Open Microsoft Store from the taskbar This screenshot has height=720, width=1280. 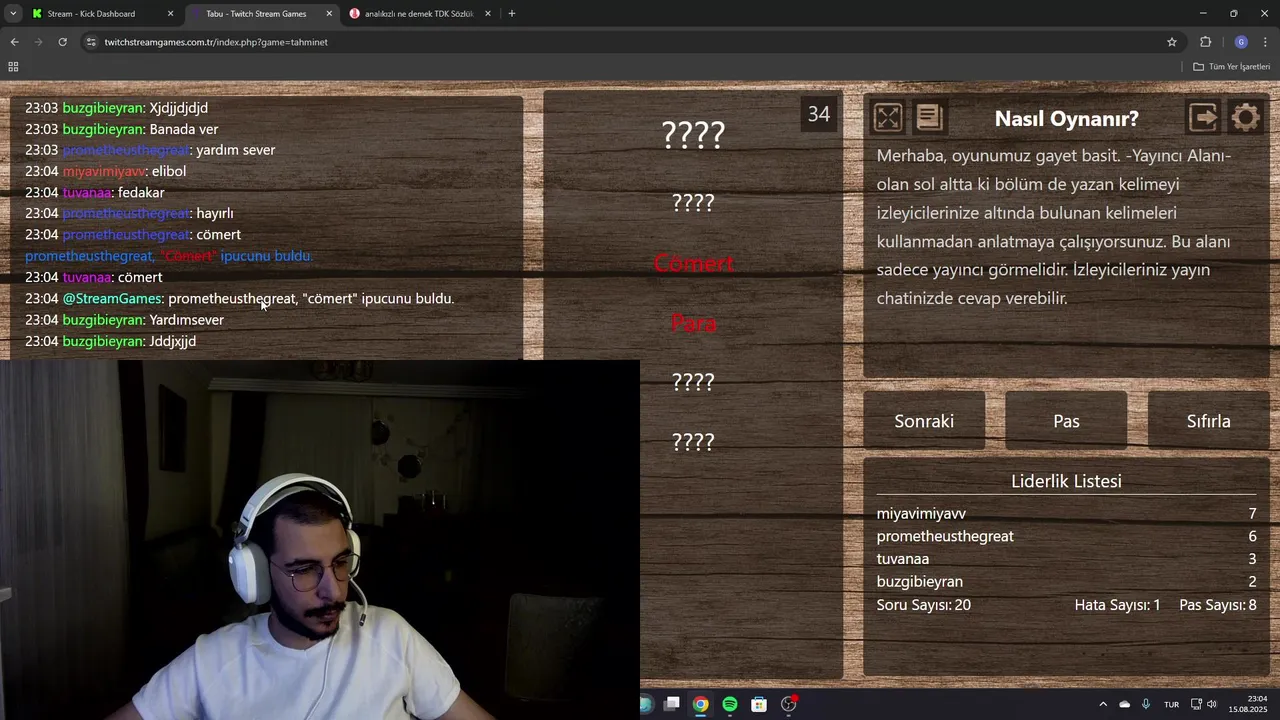pos(759,704)
